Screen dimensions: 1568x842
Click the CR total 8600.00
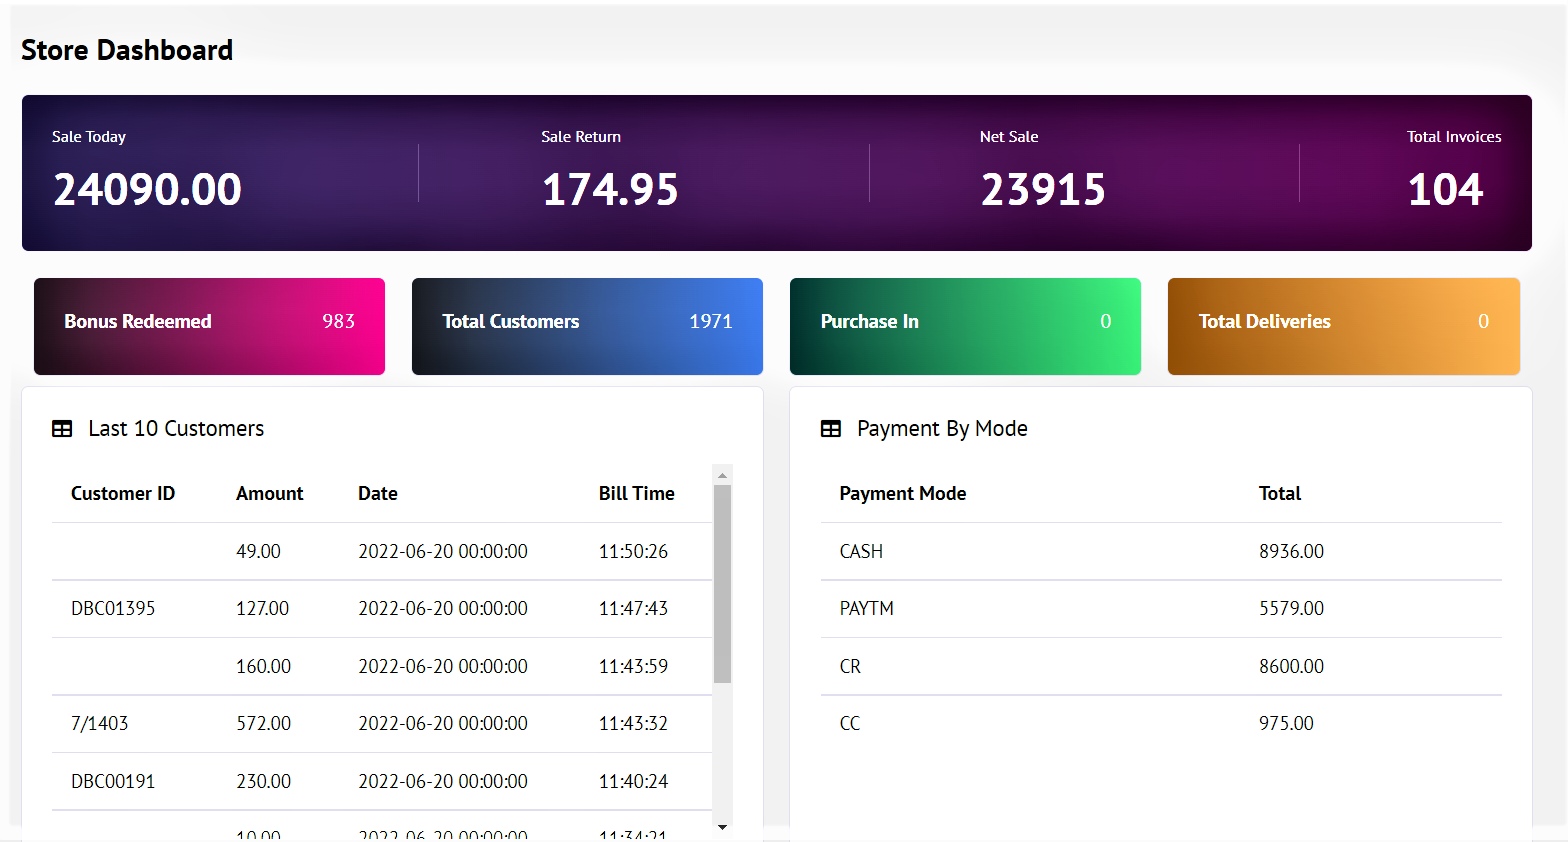point(1291,666)
